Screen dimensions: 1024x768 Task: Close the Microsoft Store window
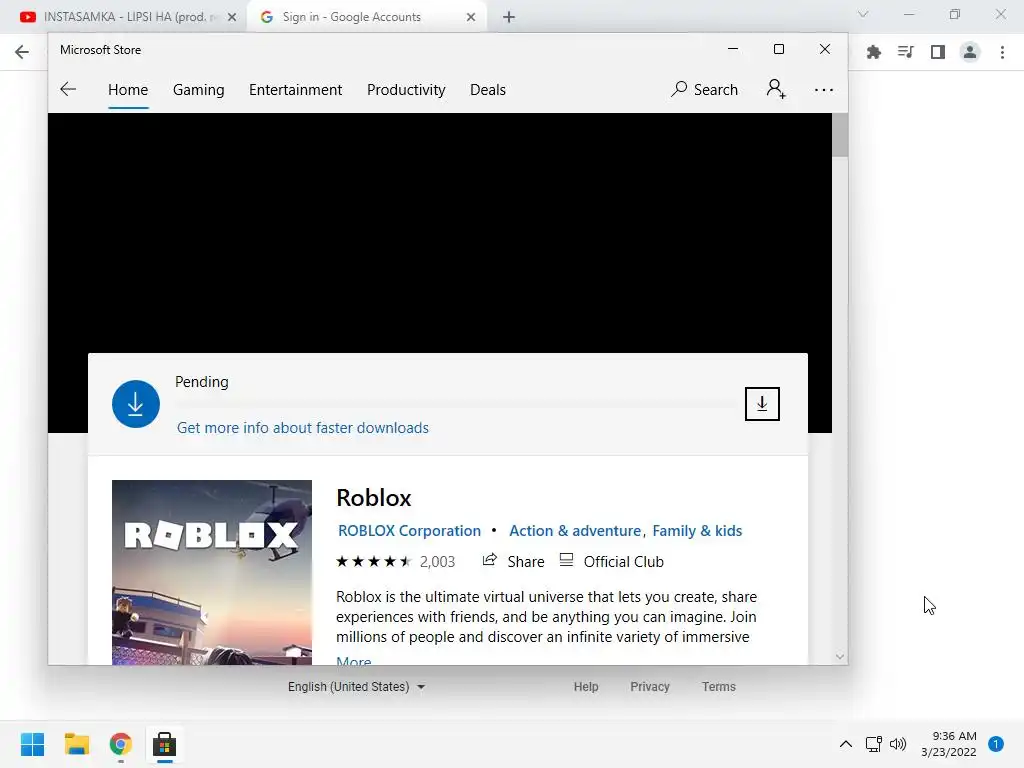(825, 49)
